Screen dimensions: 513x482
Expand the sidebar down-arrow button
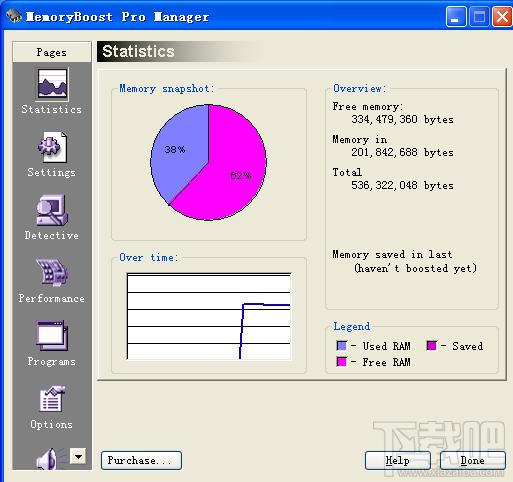78,456
